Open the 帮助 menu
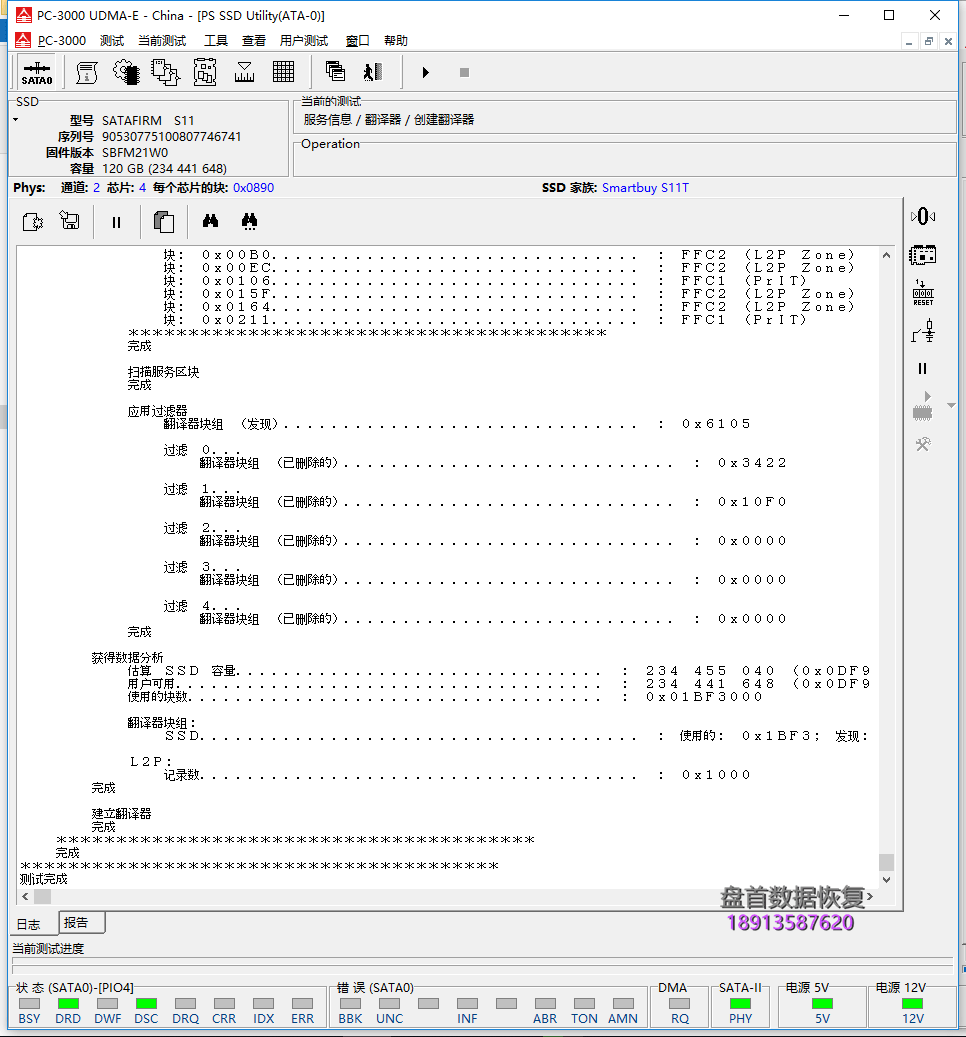The width and height of the screenshot is (966, 1037). point(395,41)
